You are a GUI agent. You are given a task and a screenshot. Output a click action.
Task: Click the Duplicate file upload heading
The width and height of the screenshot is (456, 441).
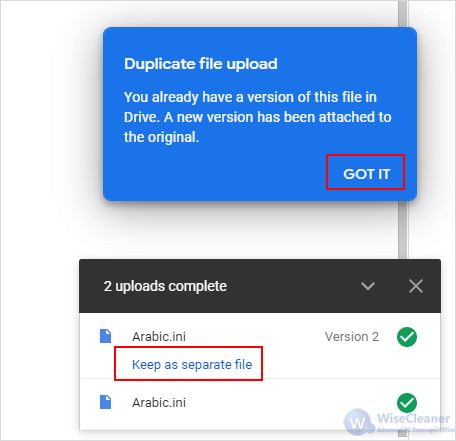pyautogui.click(x=201, y=64)
